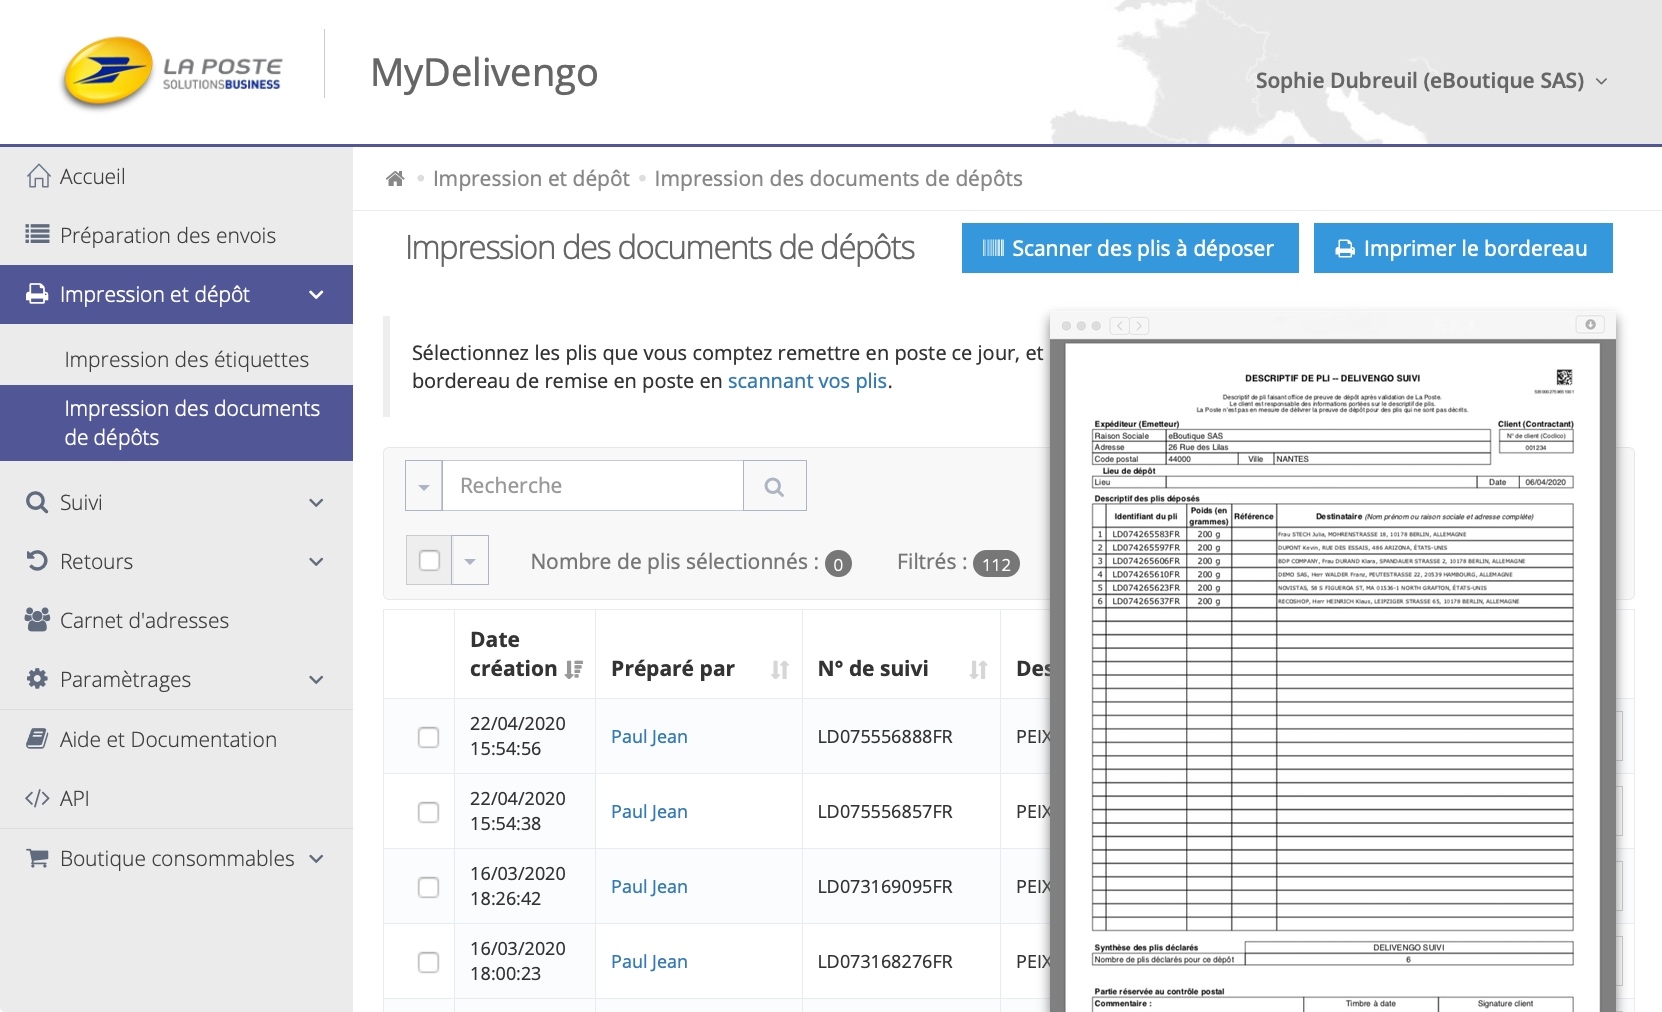Screen dimensions: 1662x1012
Task: Select Impression des documents de dépôts item
Action: pyautogui.click(x=176, y=423)
